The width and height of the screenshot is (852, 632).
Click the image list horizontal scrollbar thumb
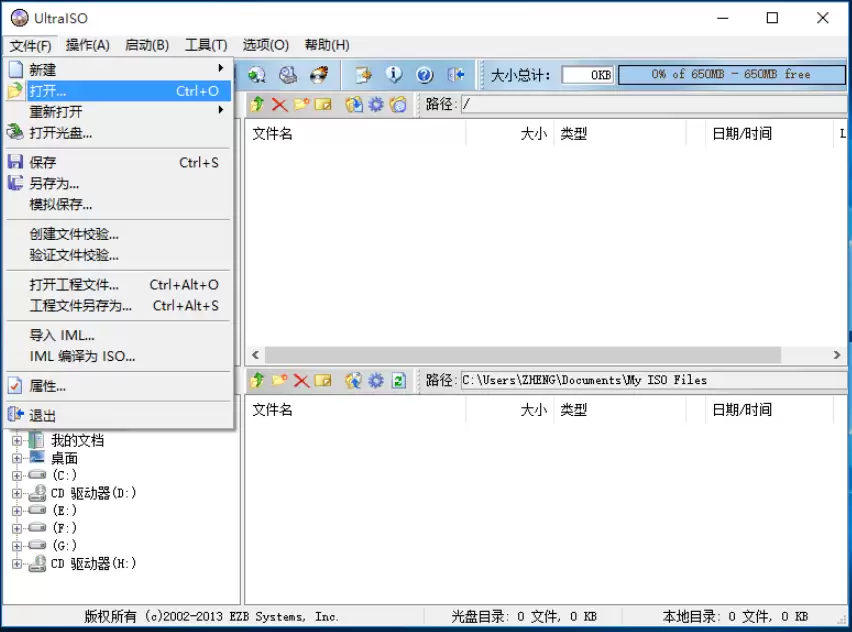[523, 355]
